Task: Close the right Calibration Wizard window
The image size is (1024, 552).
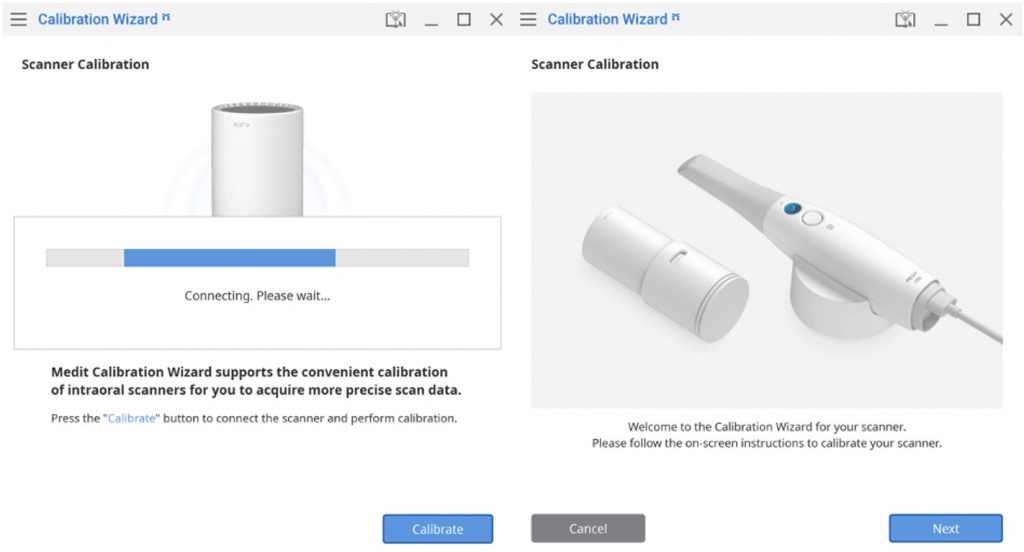Action: tap(1006, 20)
